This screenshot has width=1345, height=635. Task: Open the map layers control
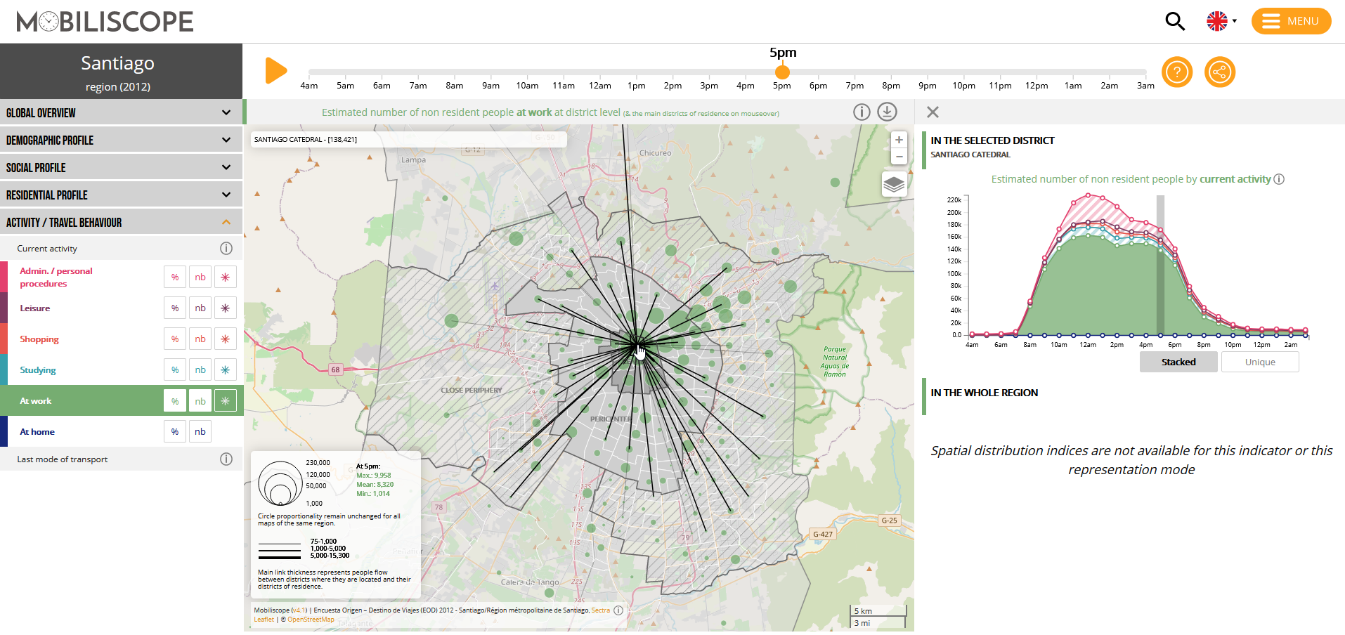coord(894,184)
